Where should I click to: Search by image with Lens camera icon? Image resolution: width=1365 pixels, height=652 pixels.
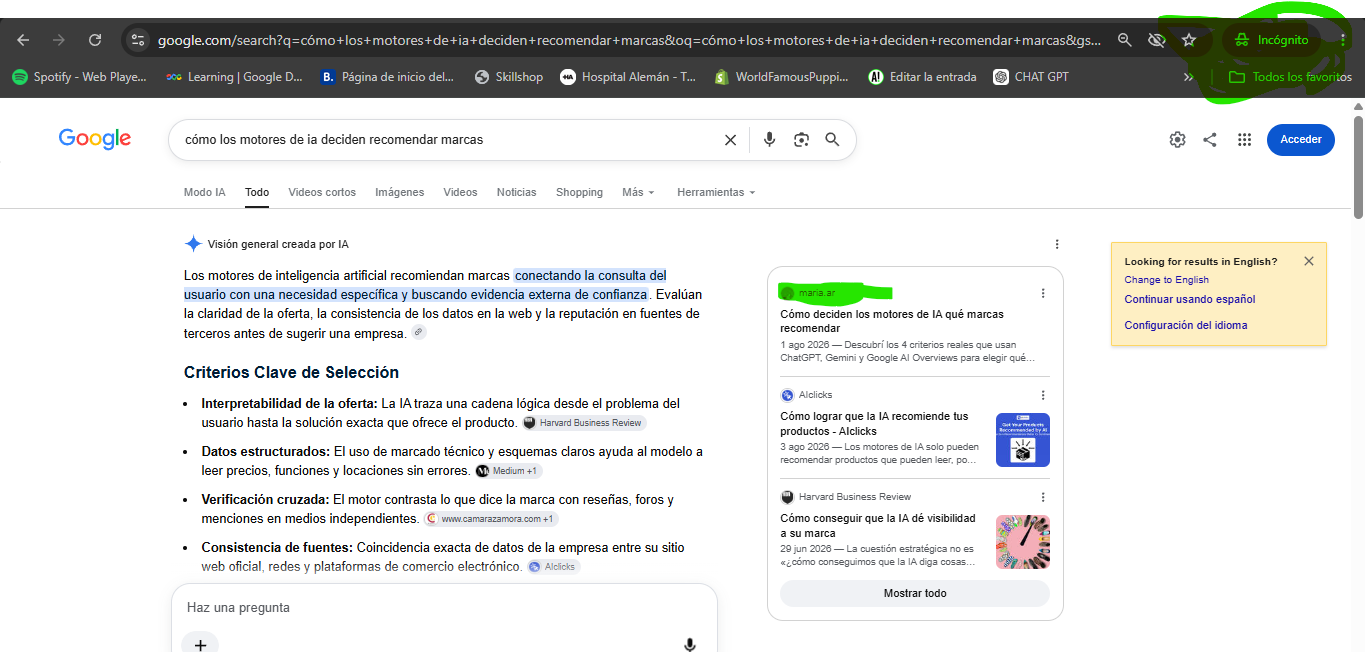coord(801,140)
